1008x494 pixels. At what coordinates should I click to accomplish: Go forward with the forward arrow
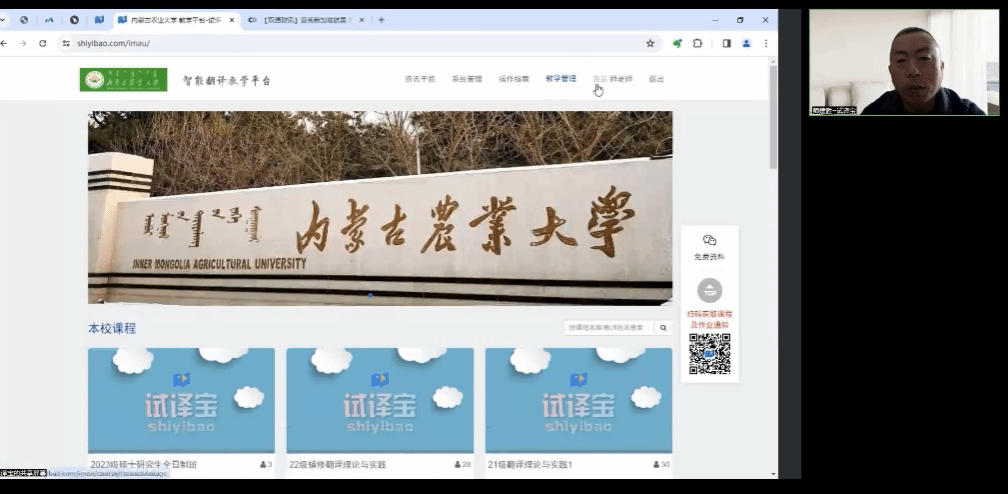point(23,43)
